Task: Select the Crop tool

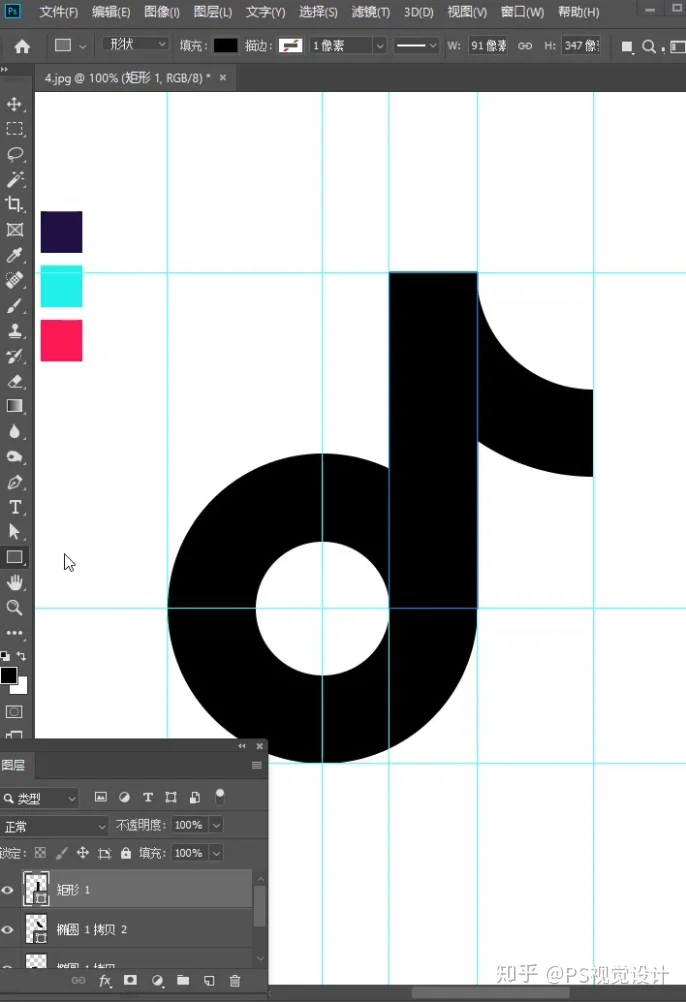Action: [x=14, y=204]
